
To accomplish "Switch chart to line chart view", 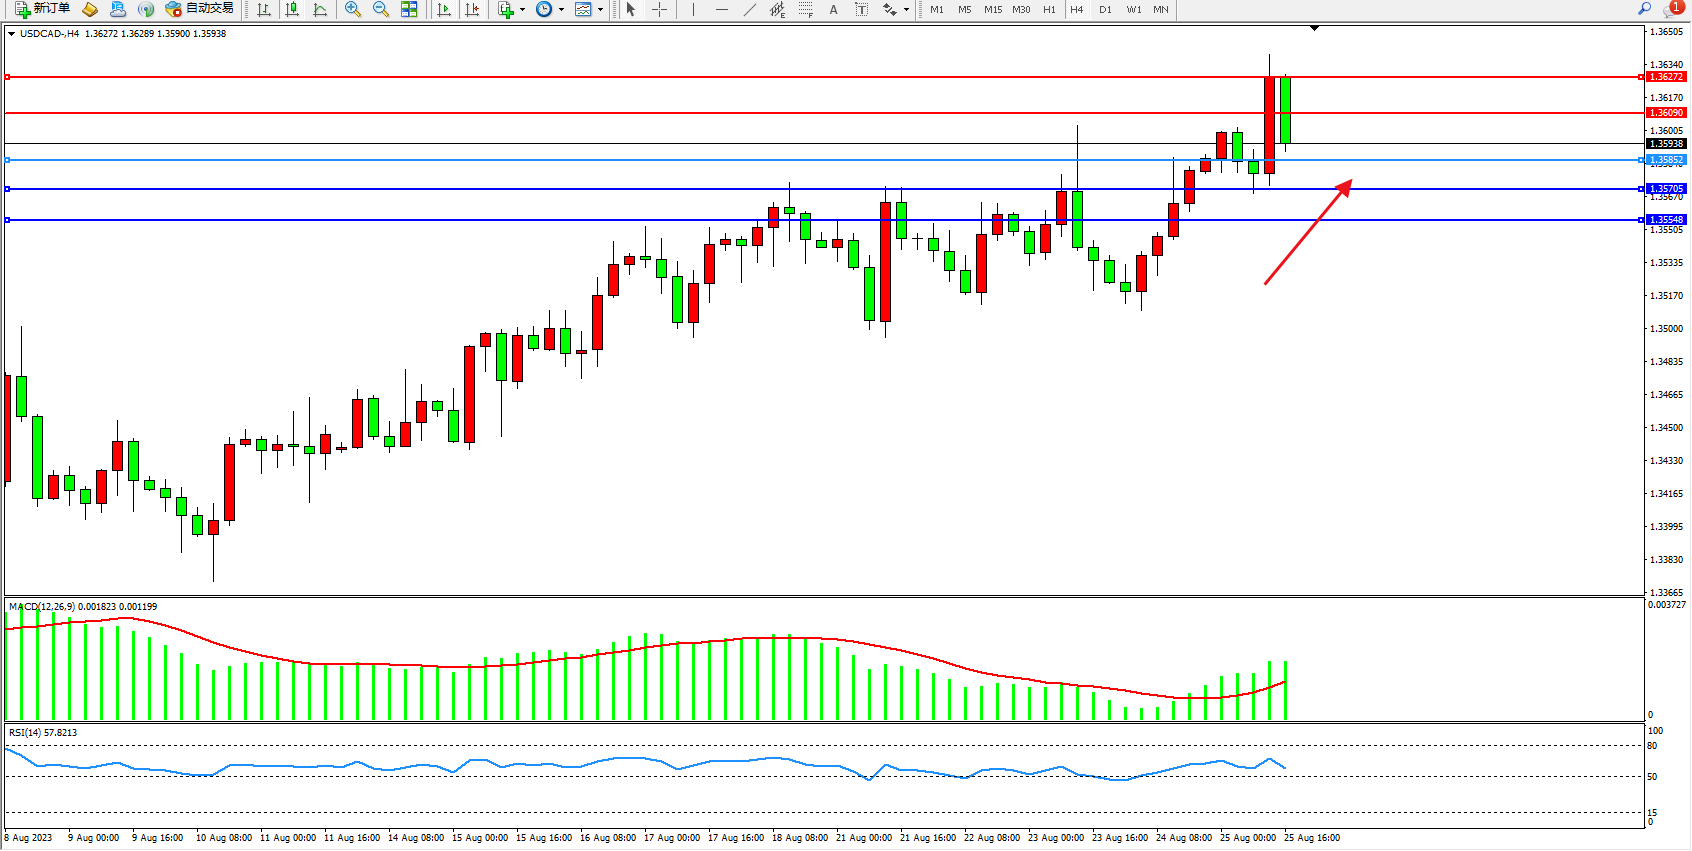I will pos(320,9).
